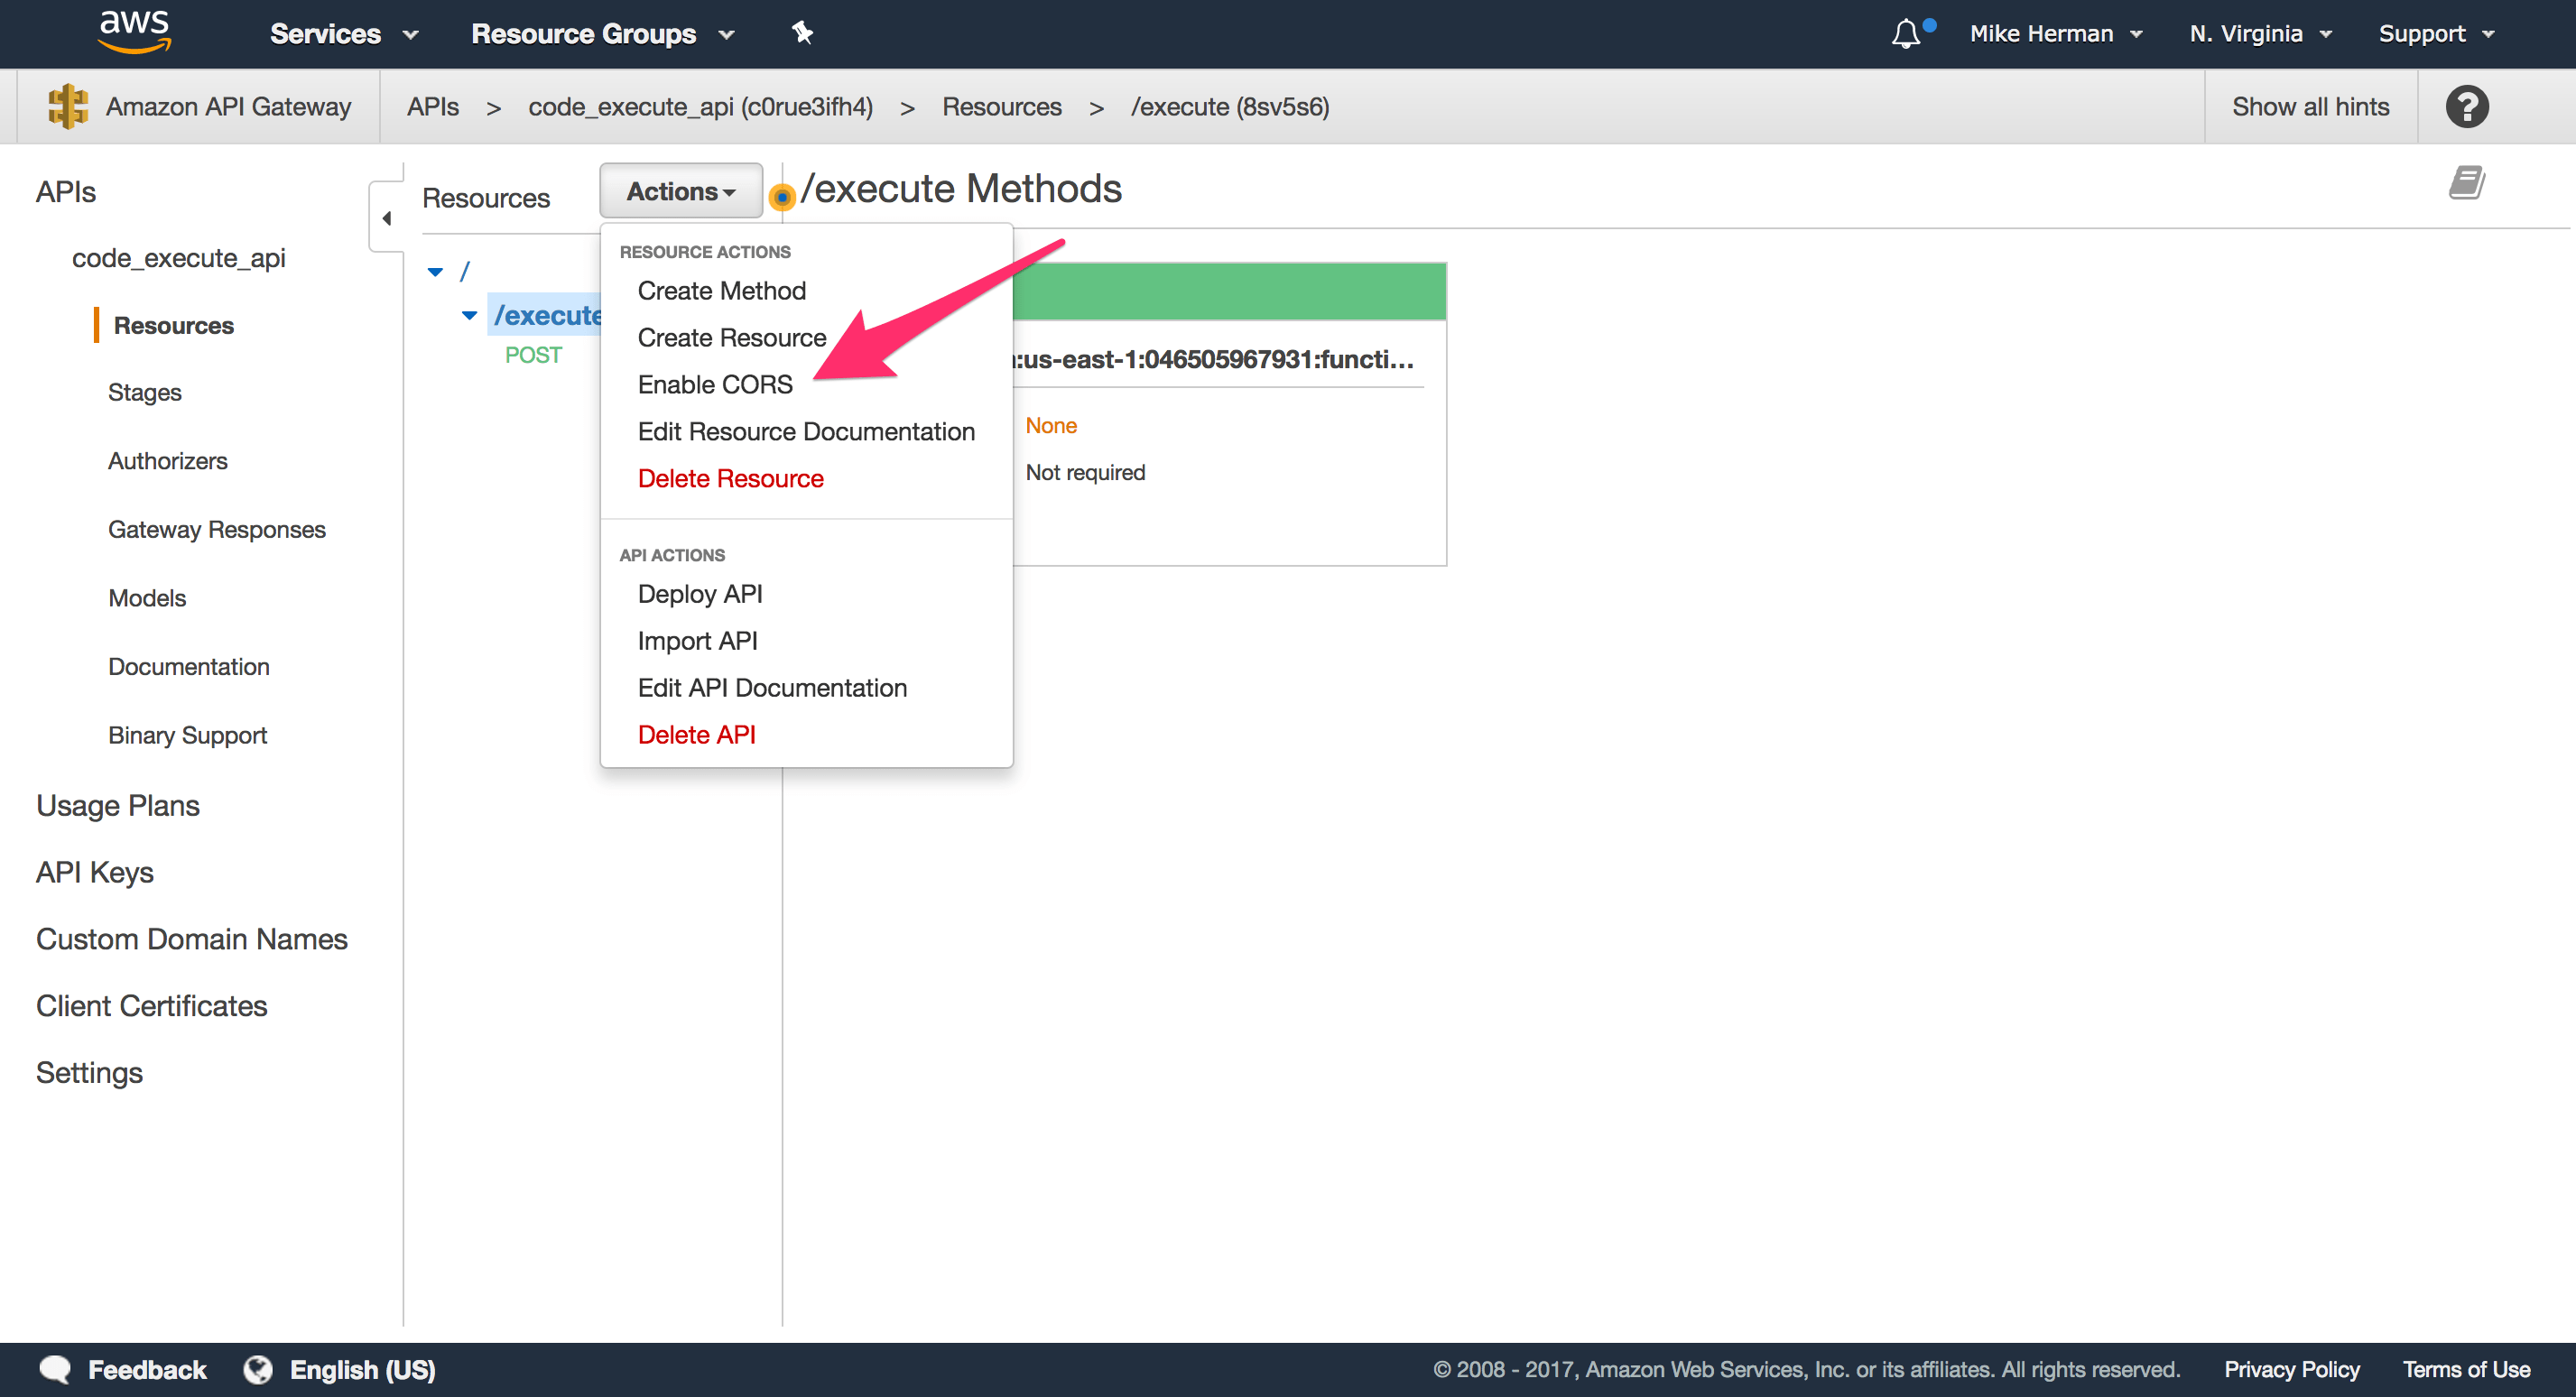Screen dimensions: 2576x1397
Task: Click the pin icon in the top navigation bar
Action: [802, 33]
